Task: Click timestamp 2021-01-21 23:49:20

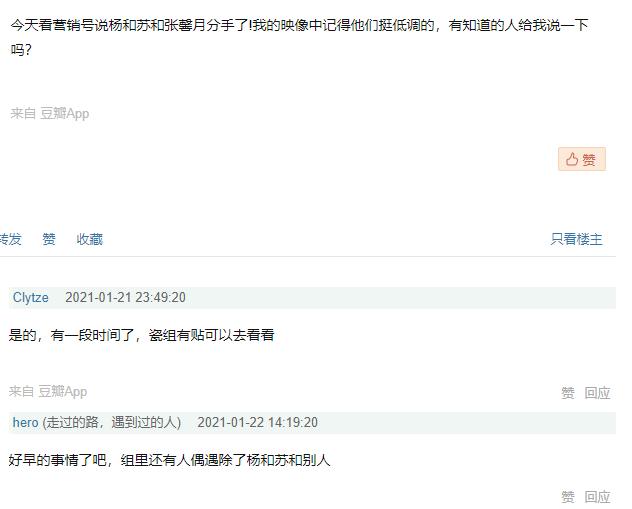Action: point(125,297)
